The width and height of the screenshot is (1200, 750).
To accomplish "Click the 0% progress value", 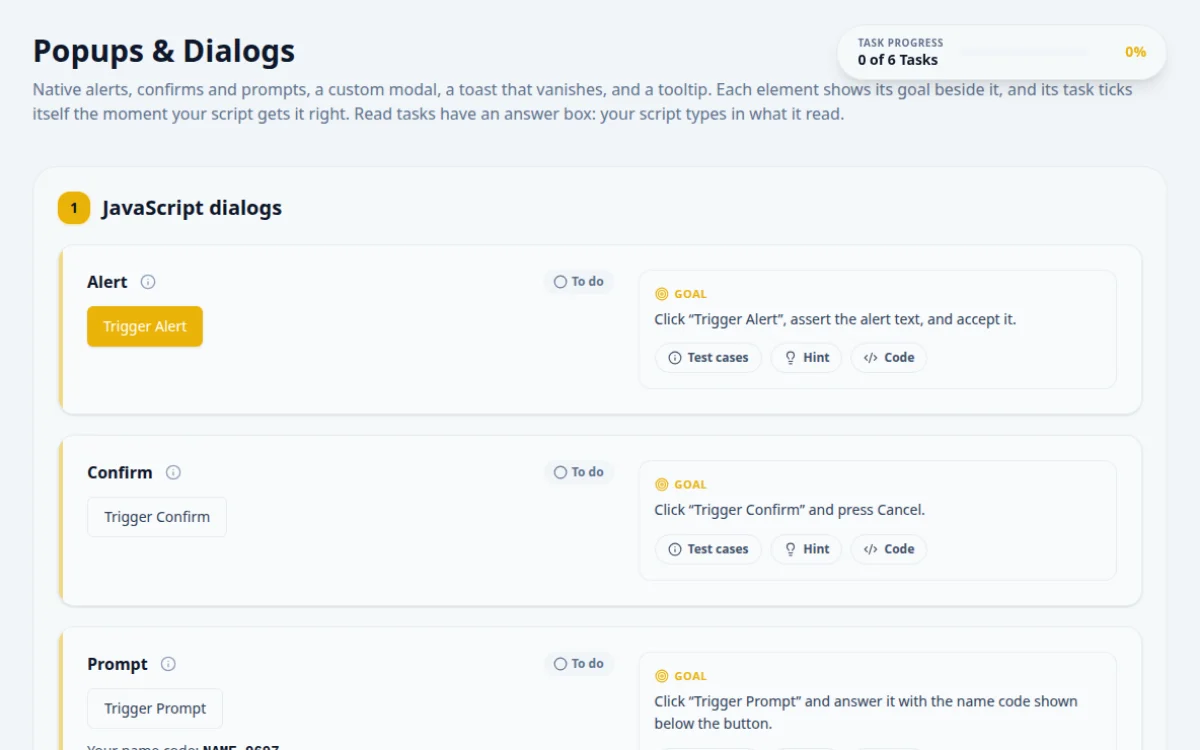I will click(1135, 52).
